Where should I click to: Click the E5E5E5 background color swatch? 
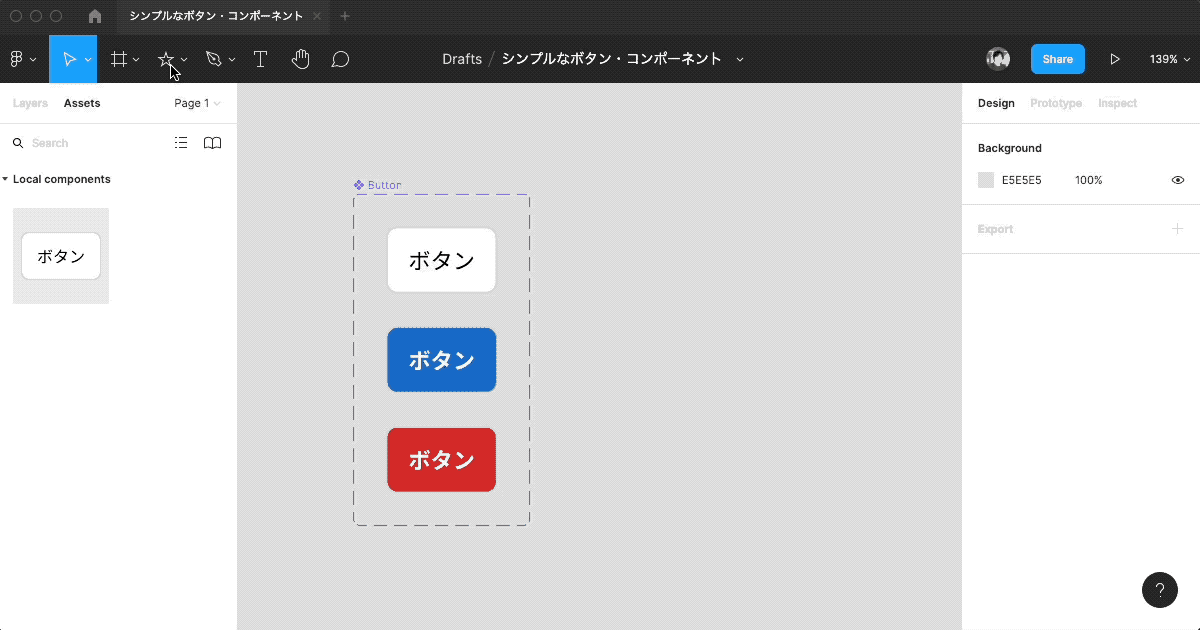[x=985, y=180]
